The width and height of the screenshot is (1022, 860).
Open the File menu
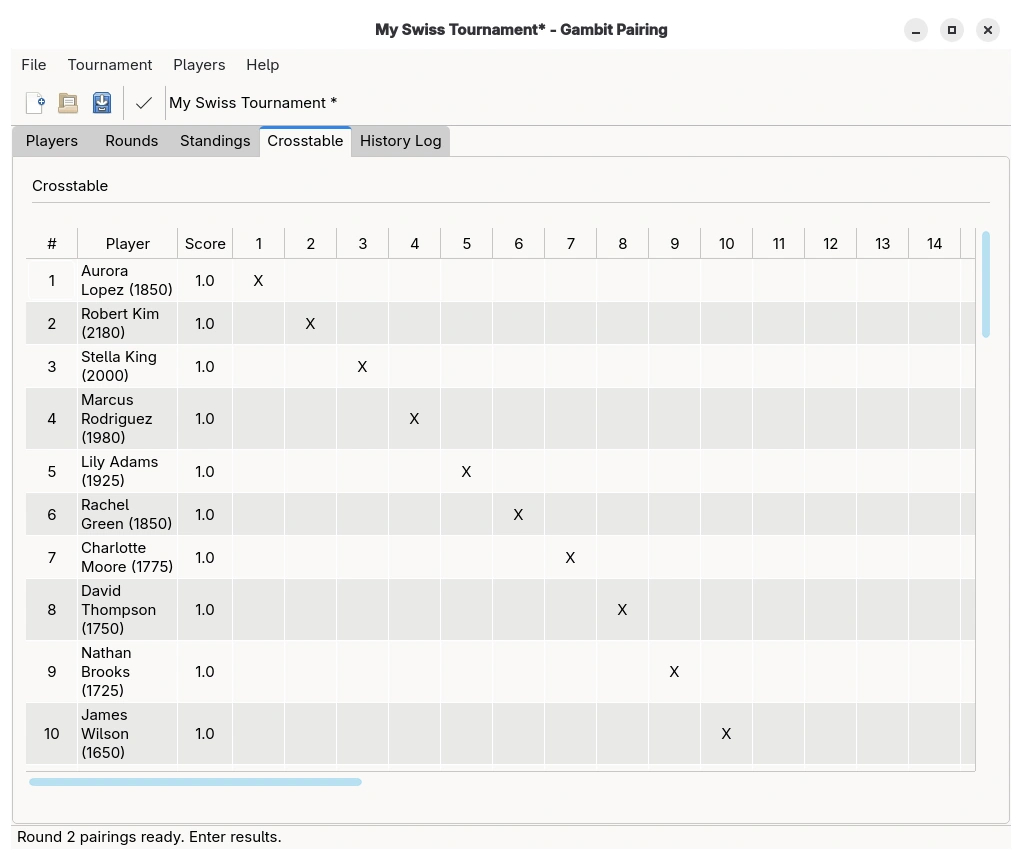(x=34, y=65)
